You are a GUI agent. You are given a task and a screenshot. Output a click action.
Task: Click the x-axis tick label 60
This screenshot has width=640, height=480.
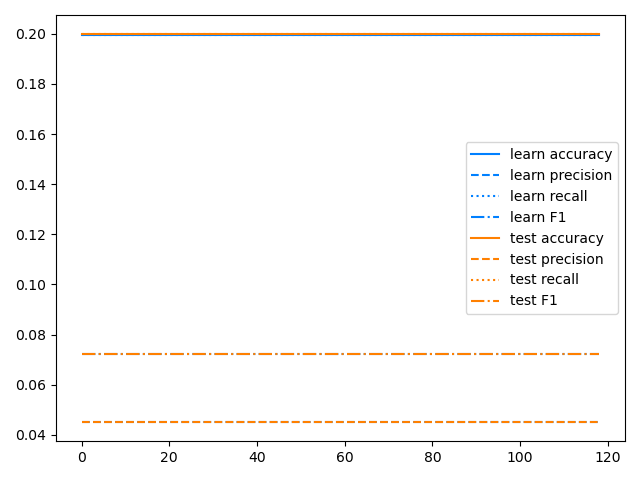click(x=345, y=457)
